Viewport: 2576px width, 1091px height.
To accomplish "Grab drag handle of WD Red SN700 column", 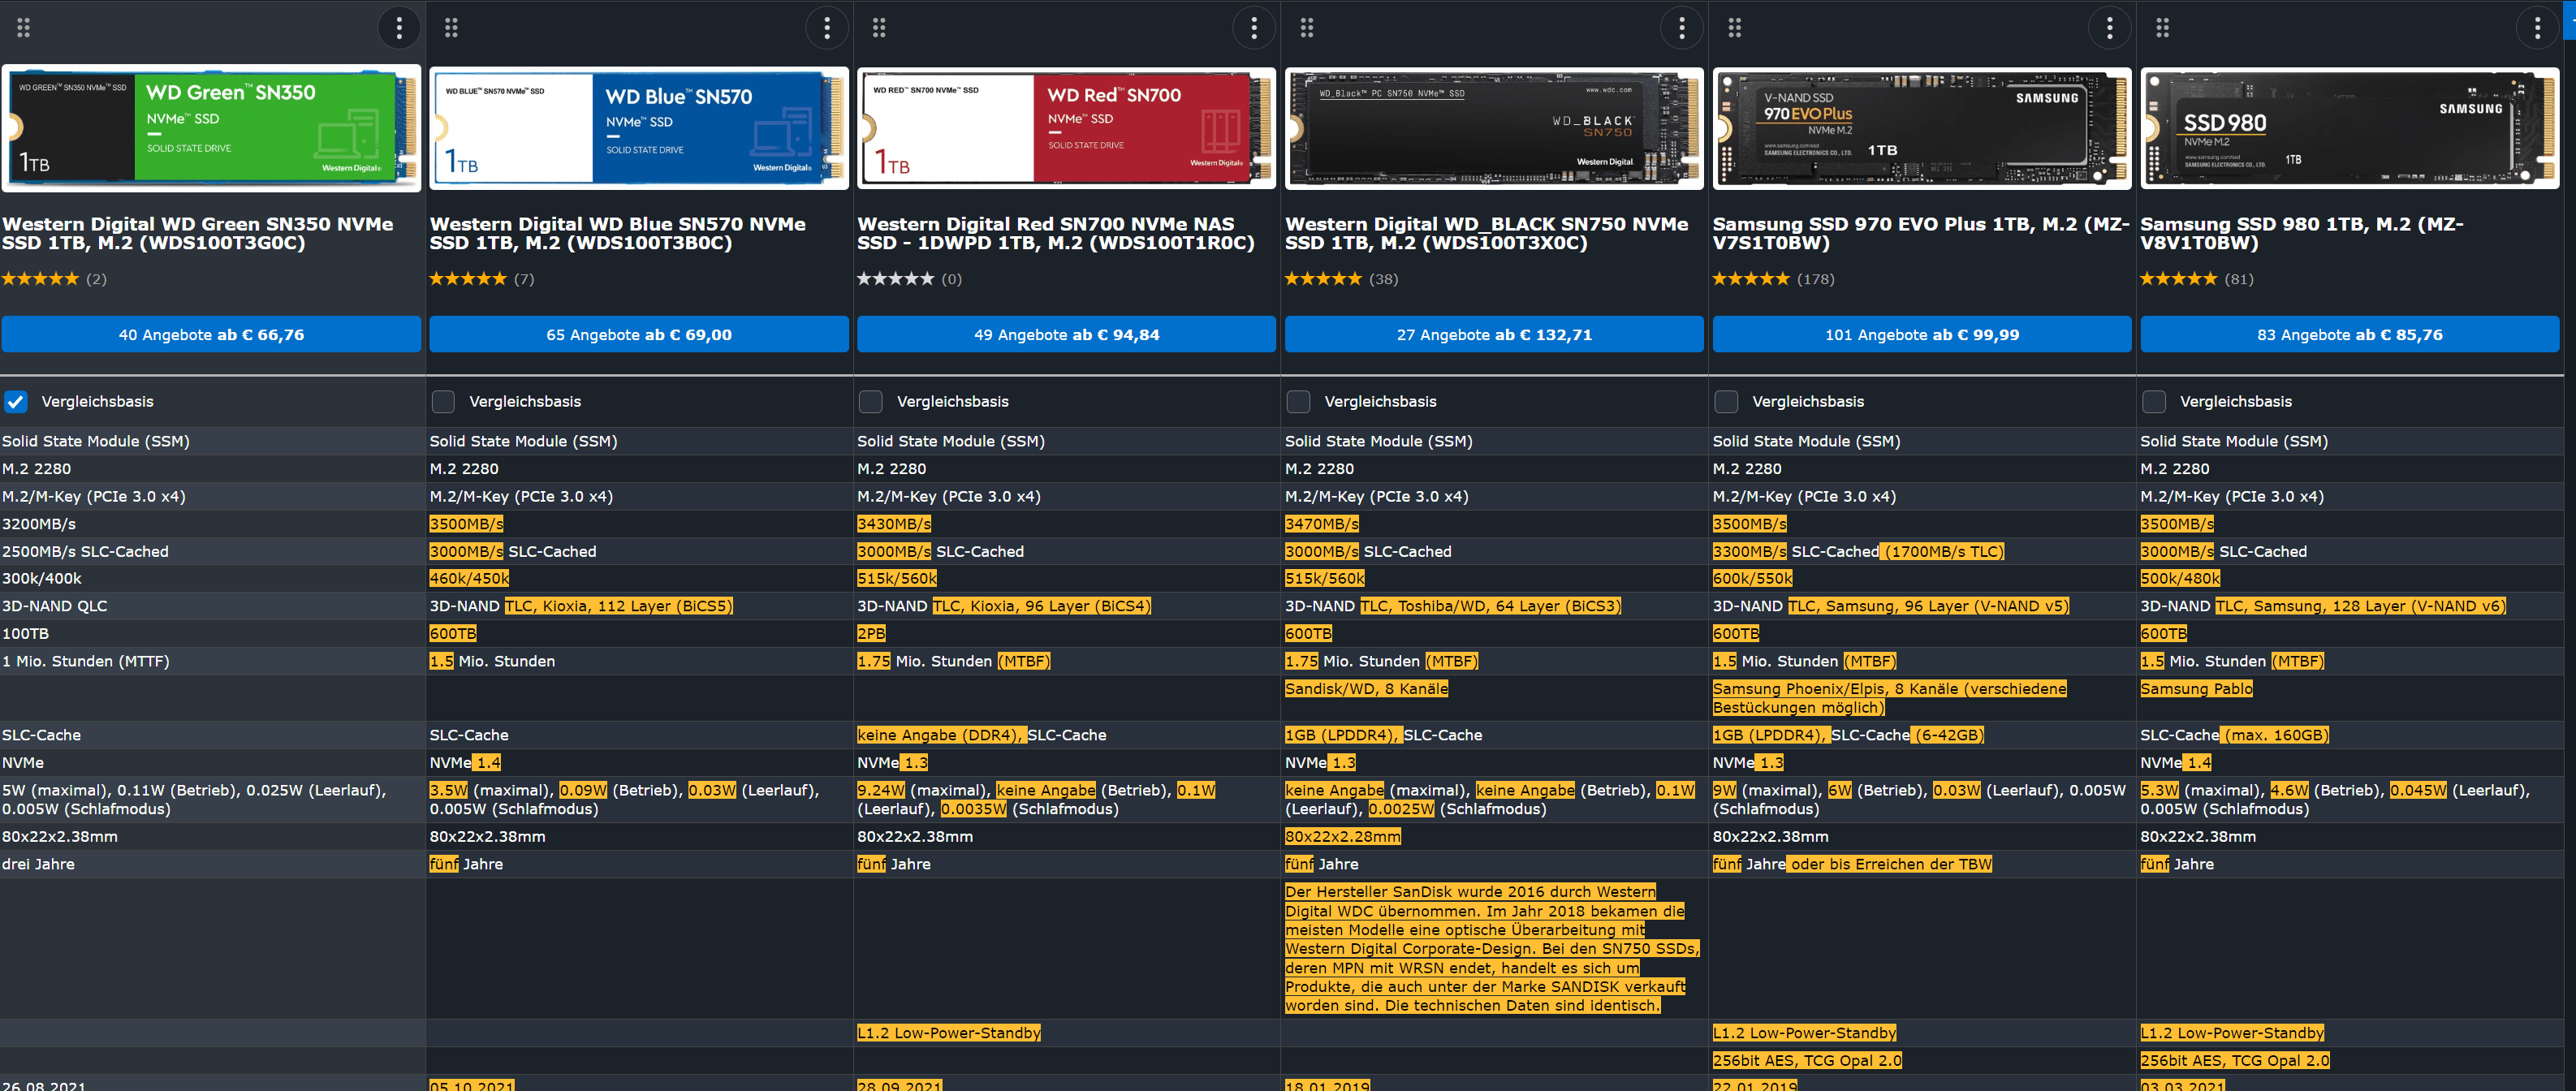I will (x=879, y=28).
